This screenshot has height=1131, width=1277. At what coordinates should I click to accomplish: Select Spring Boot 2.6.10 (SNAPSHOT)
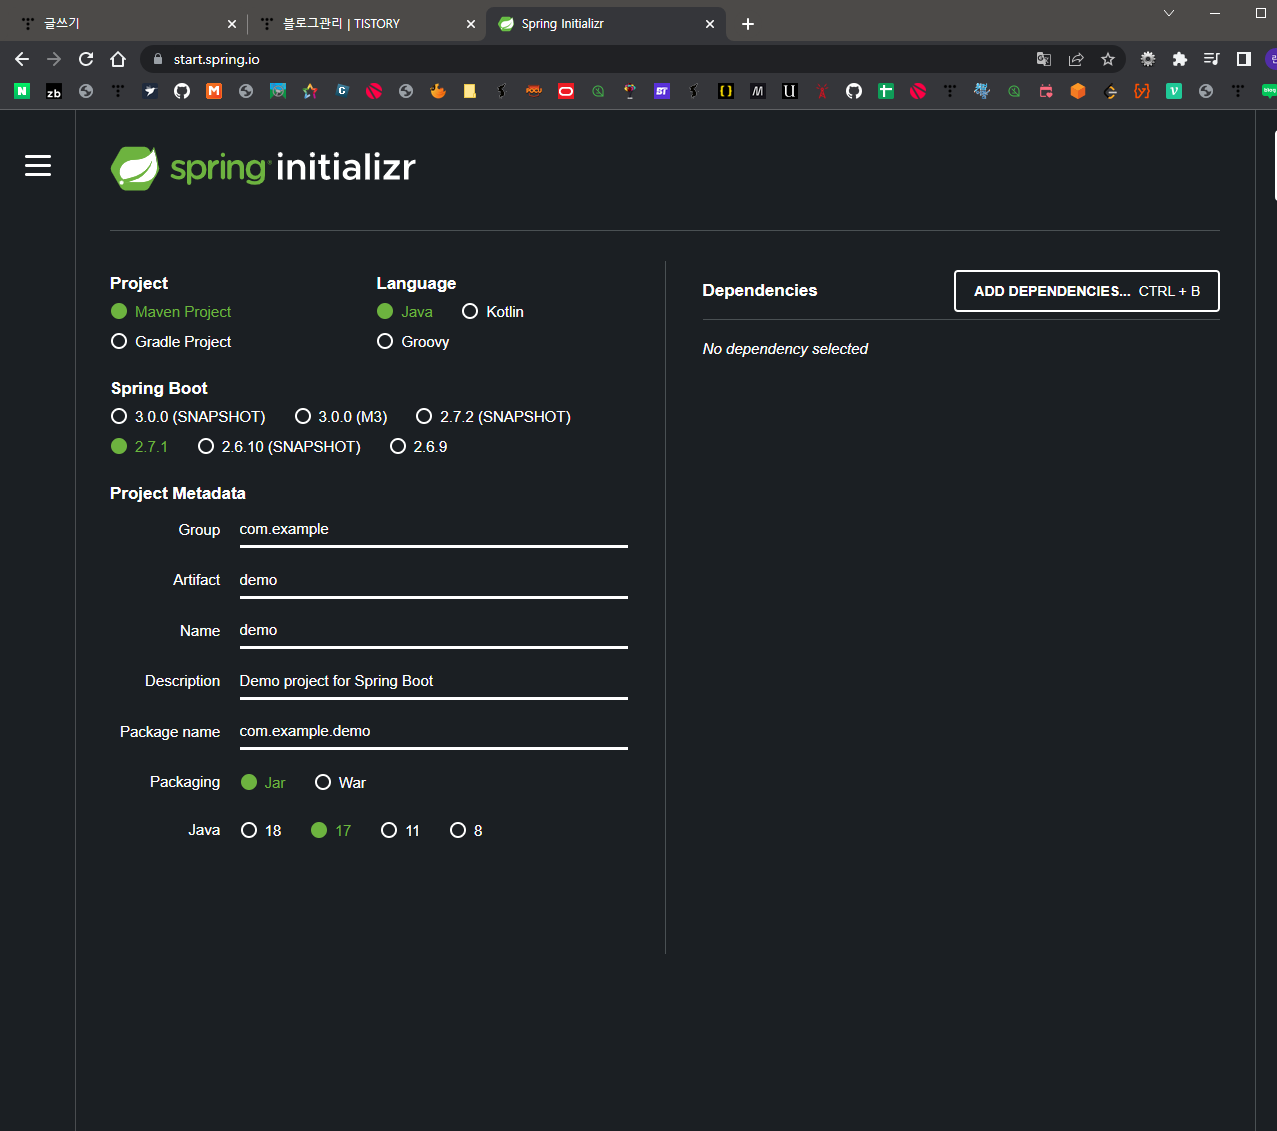tap(206, 447)
